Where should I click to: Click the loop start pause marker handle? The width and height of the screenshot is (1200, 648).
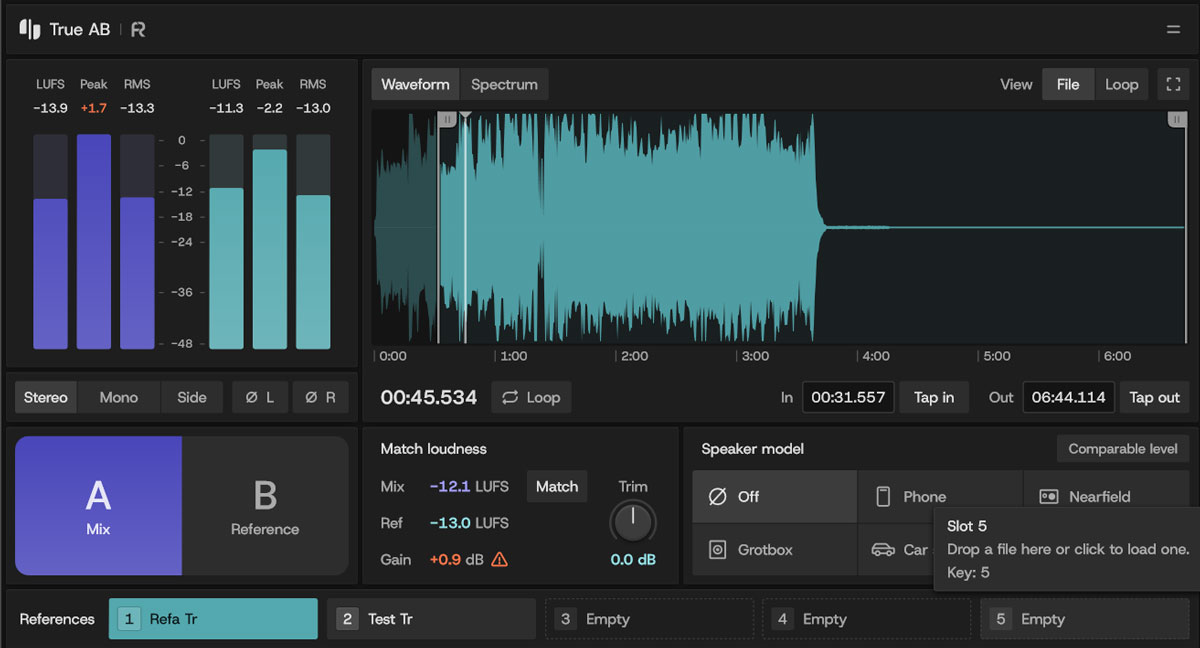[x=447, y=119]
